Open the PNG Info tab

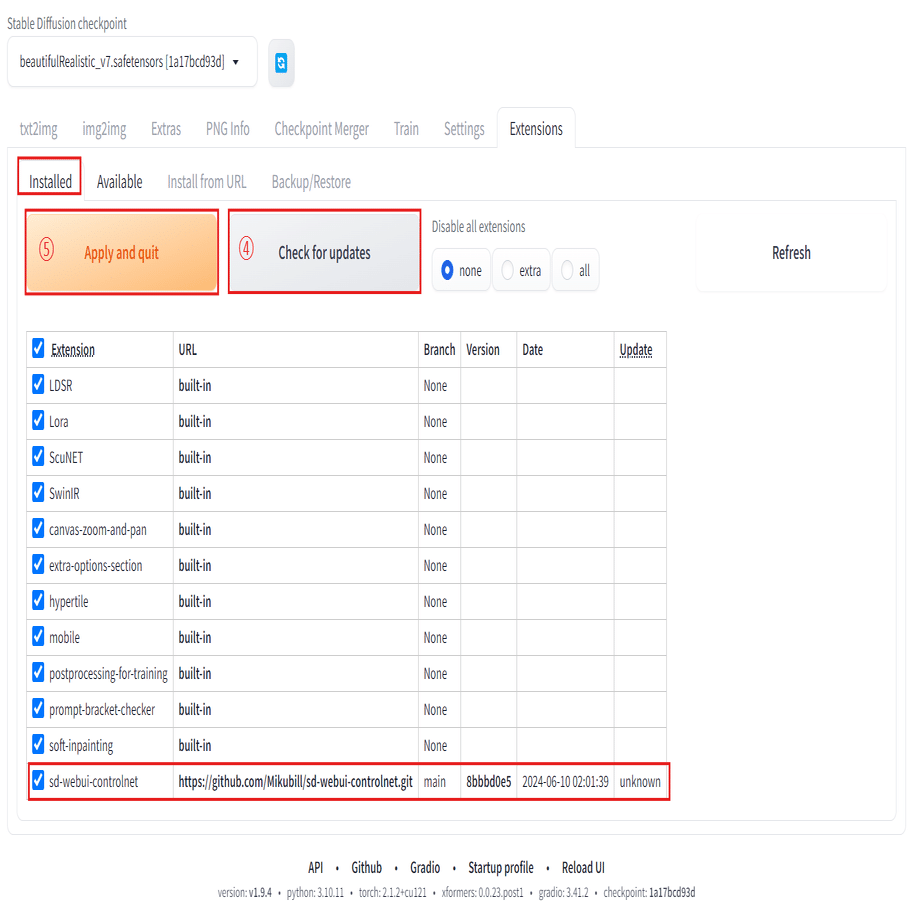pos(227,129)
